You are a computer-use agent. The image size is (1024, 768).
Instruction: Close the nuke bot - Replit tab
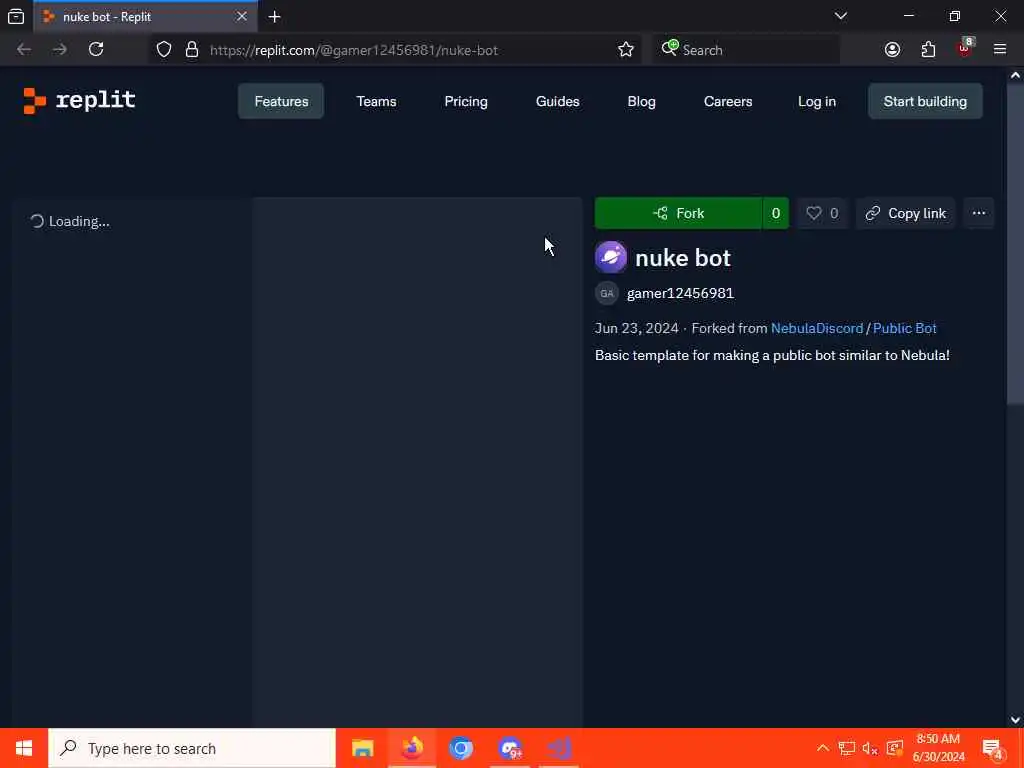[242, 16]
